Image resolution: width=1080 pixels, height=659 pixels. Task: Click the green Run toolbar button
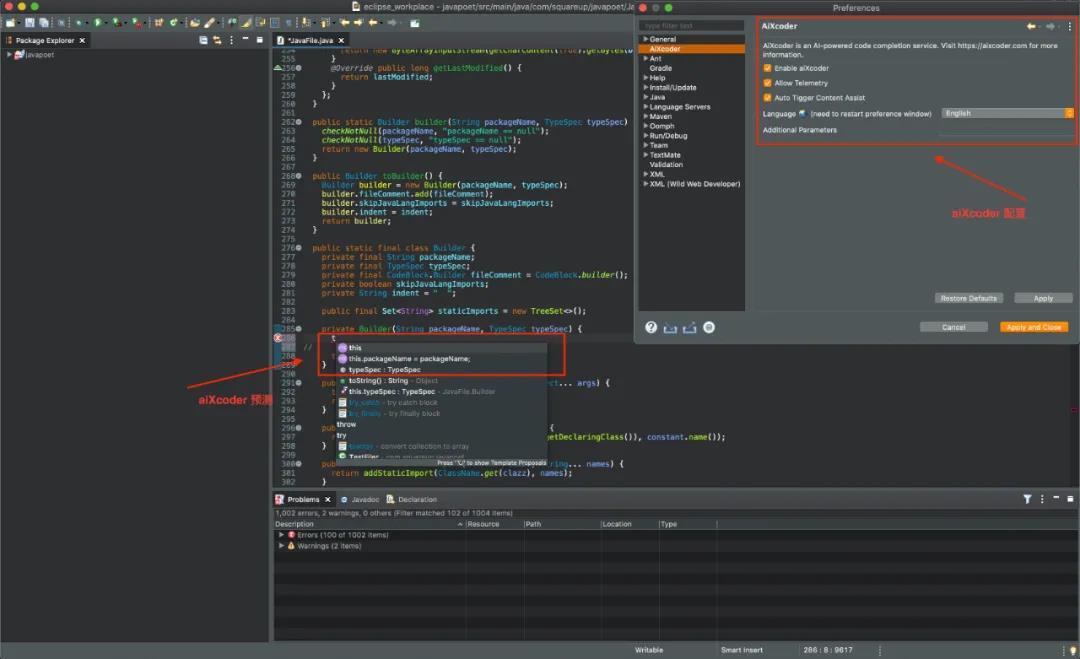(x=96, y=23)
